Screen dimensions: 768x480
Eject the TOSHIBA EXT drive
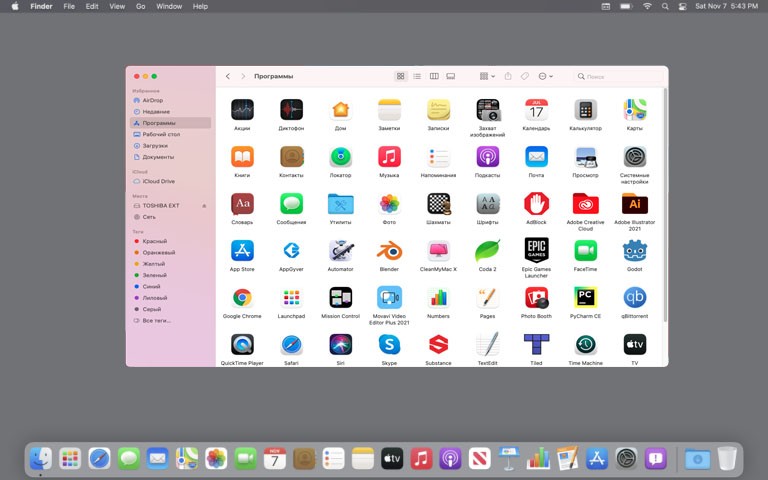pyautogui.click(x=204, y=206)
